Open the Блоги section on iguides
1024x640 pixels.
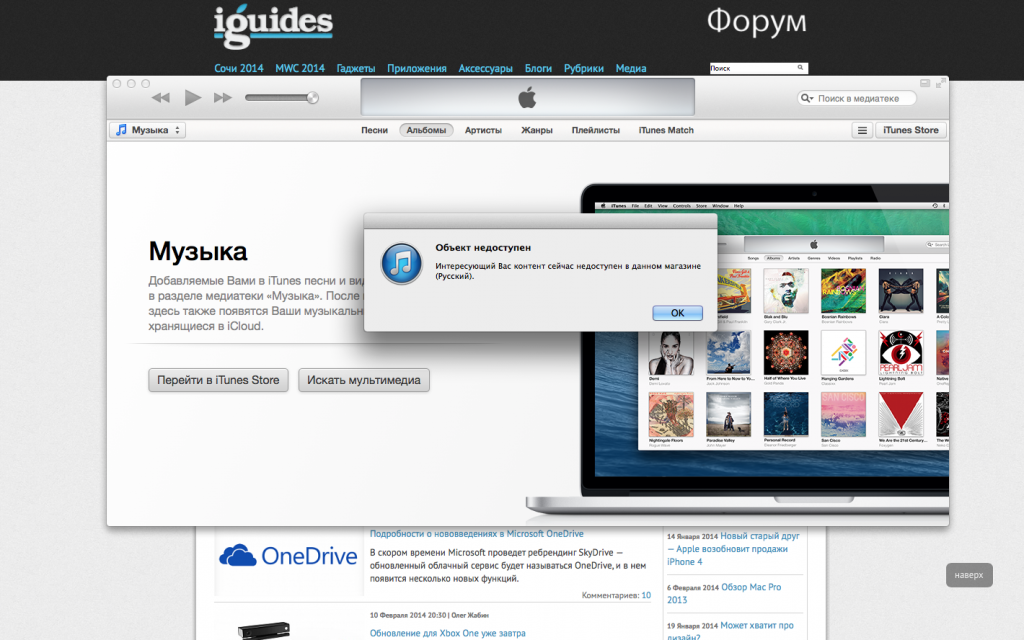[x=538, y=68]
